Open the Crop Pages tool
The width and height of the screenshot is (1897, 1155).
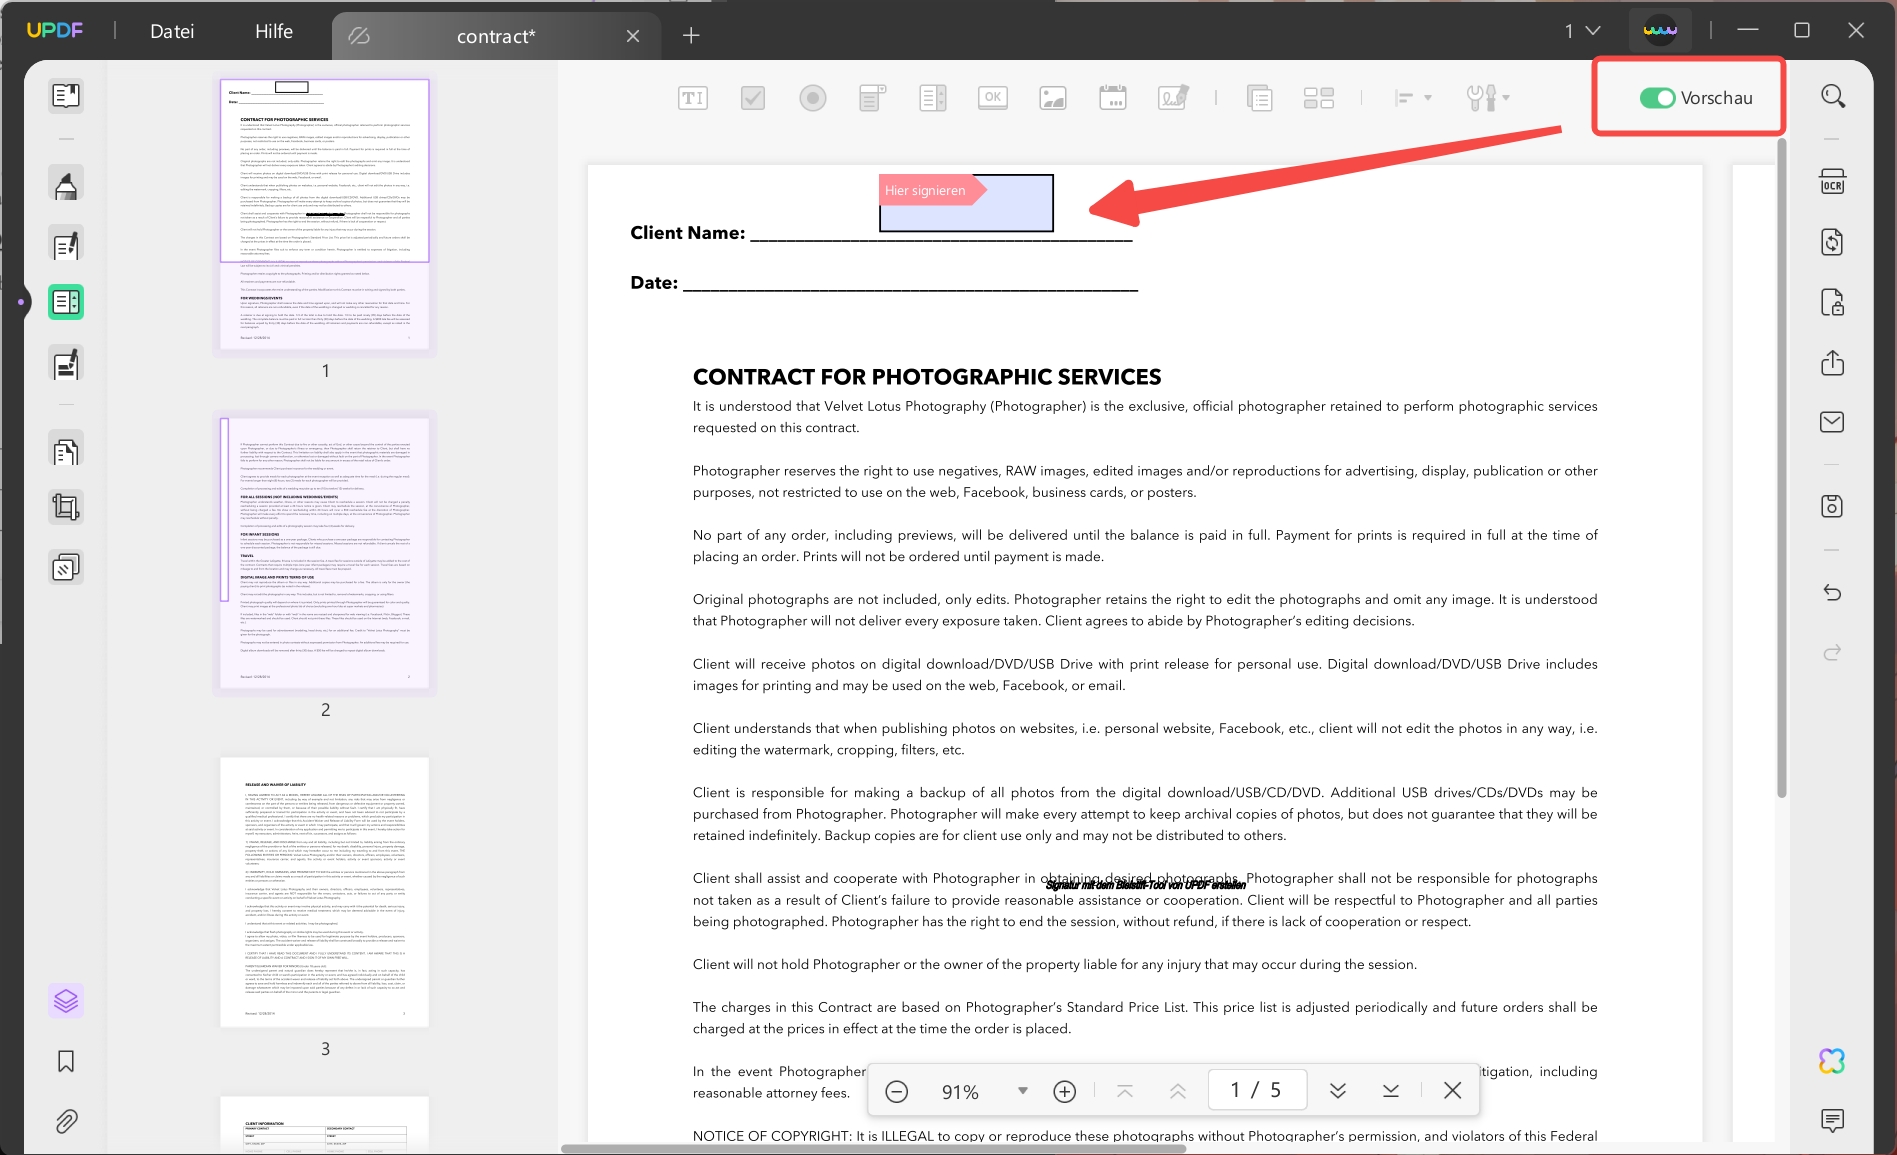coord(66,508)
